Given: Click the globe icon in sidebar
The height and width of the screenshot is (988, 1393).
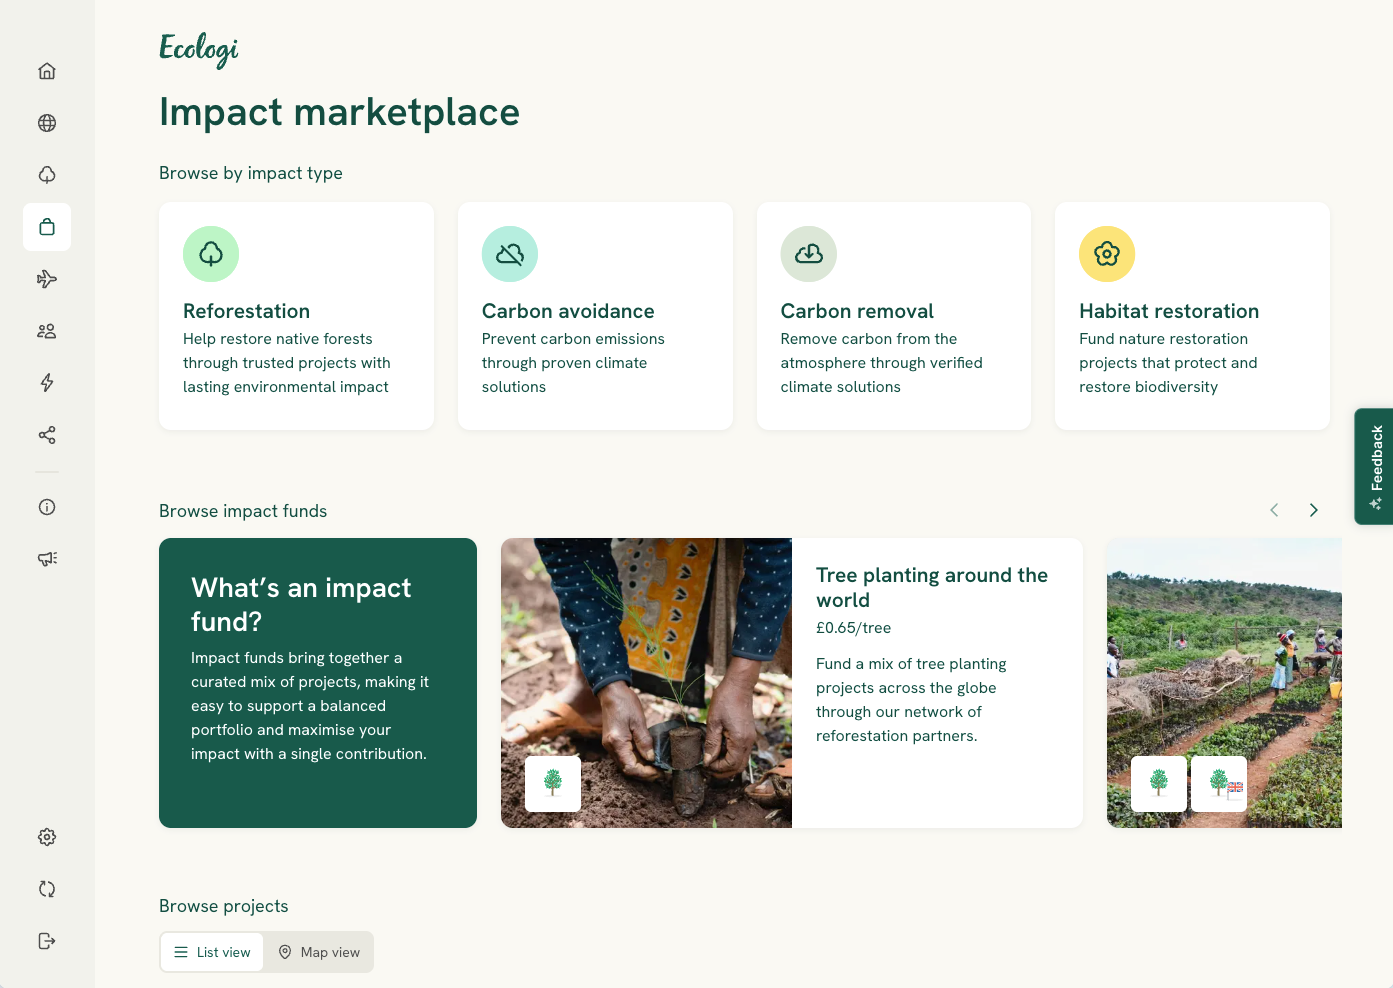Looking at the screenshot, I should 47,123.
